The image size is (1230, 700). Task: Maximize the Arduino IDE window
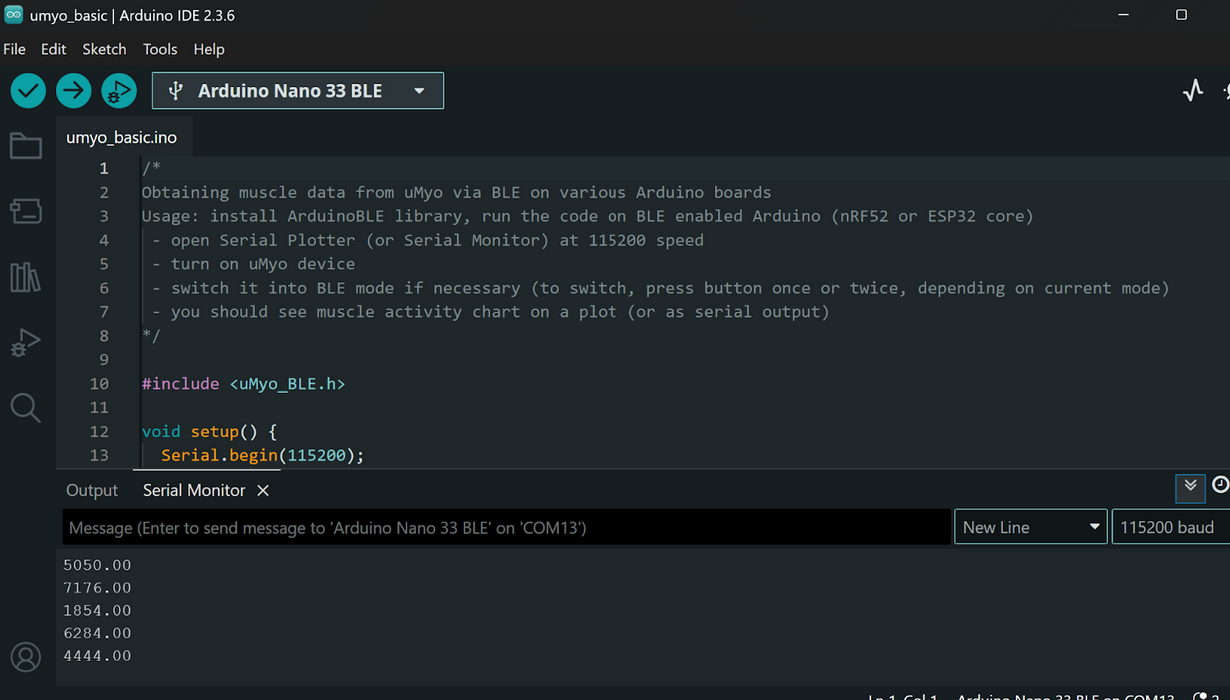click(1181, 15)
